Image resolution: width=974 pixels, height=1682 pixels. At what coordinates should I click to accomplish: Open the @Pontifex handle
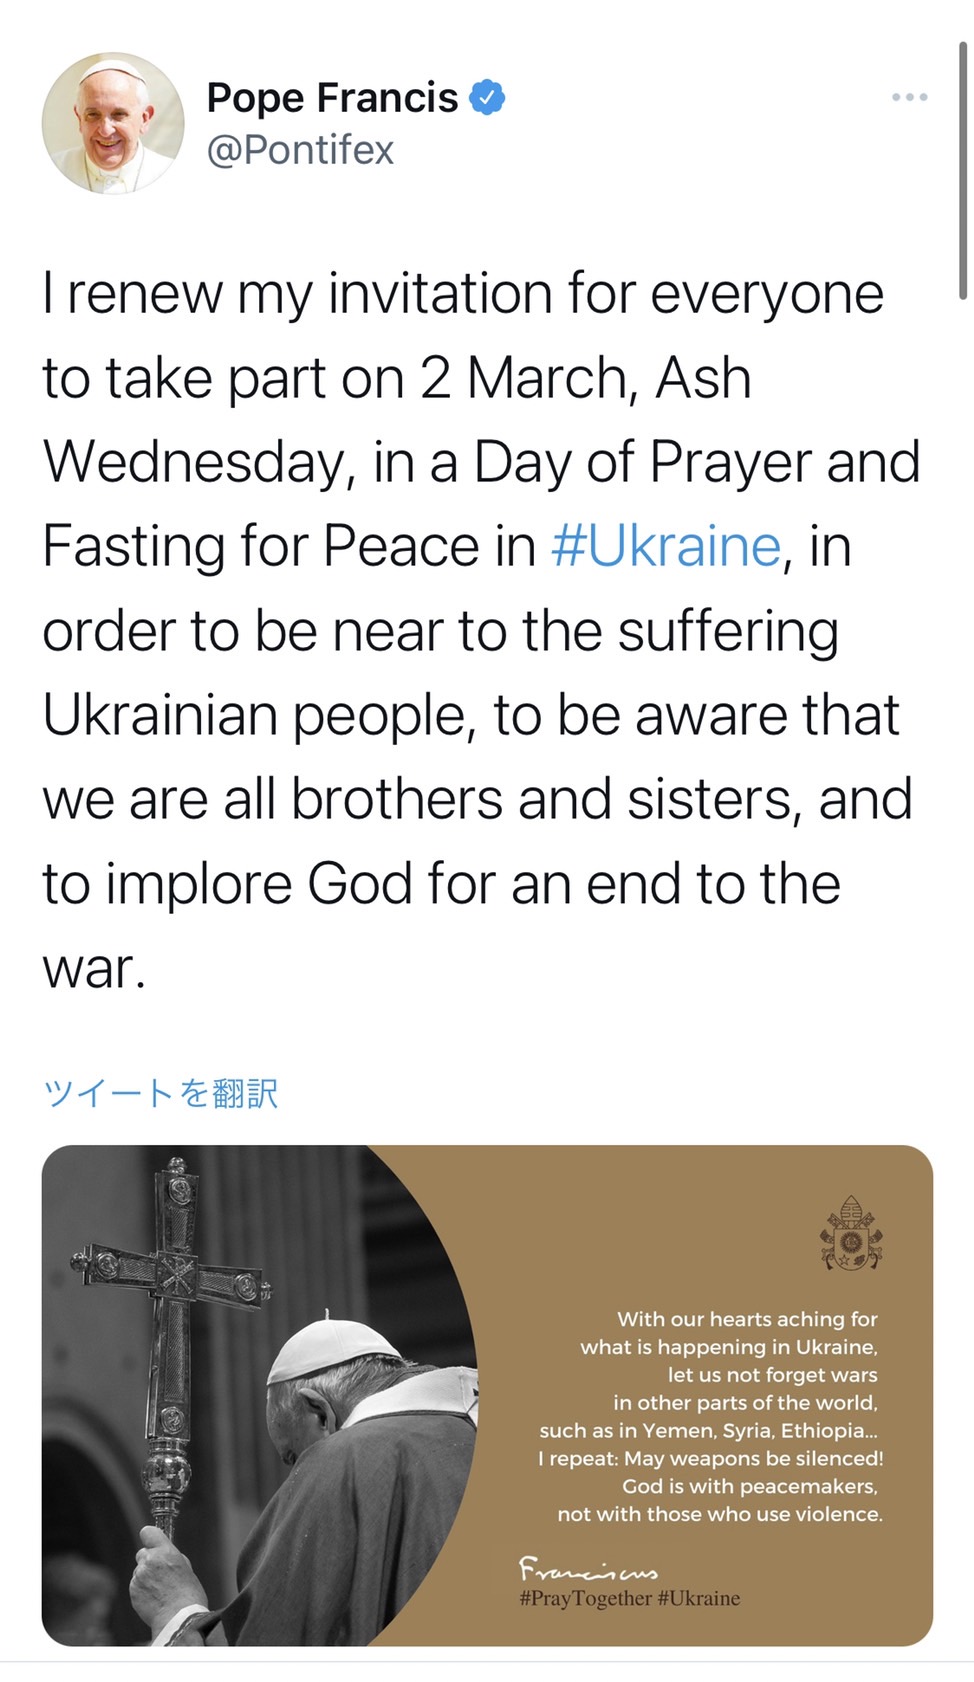click(x=300, y=150)
